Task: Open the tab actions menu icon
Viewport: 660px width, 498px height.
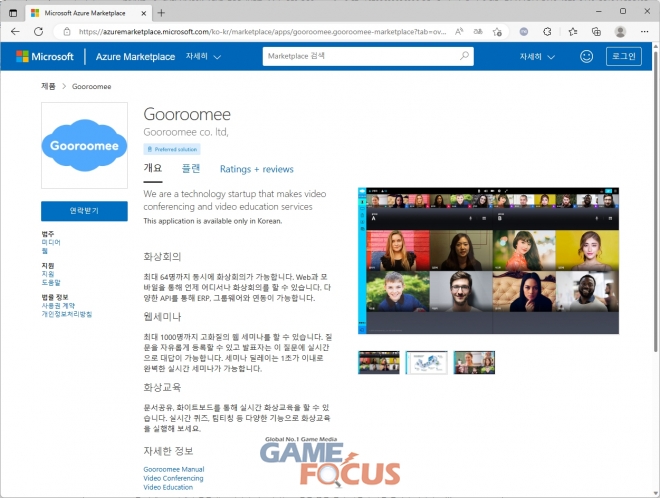Action: click(13, 13)
